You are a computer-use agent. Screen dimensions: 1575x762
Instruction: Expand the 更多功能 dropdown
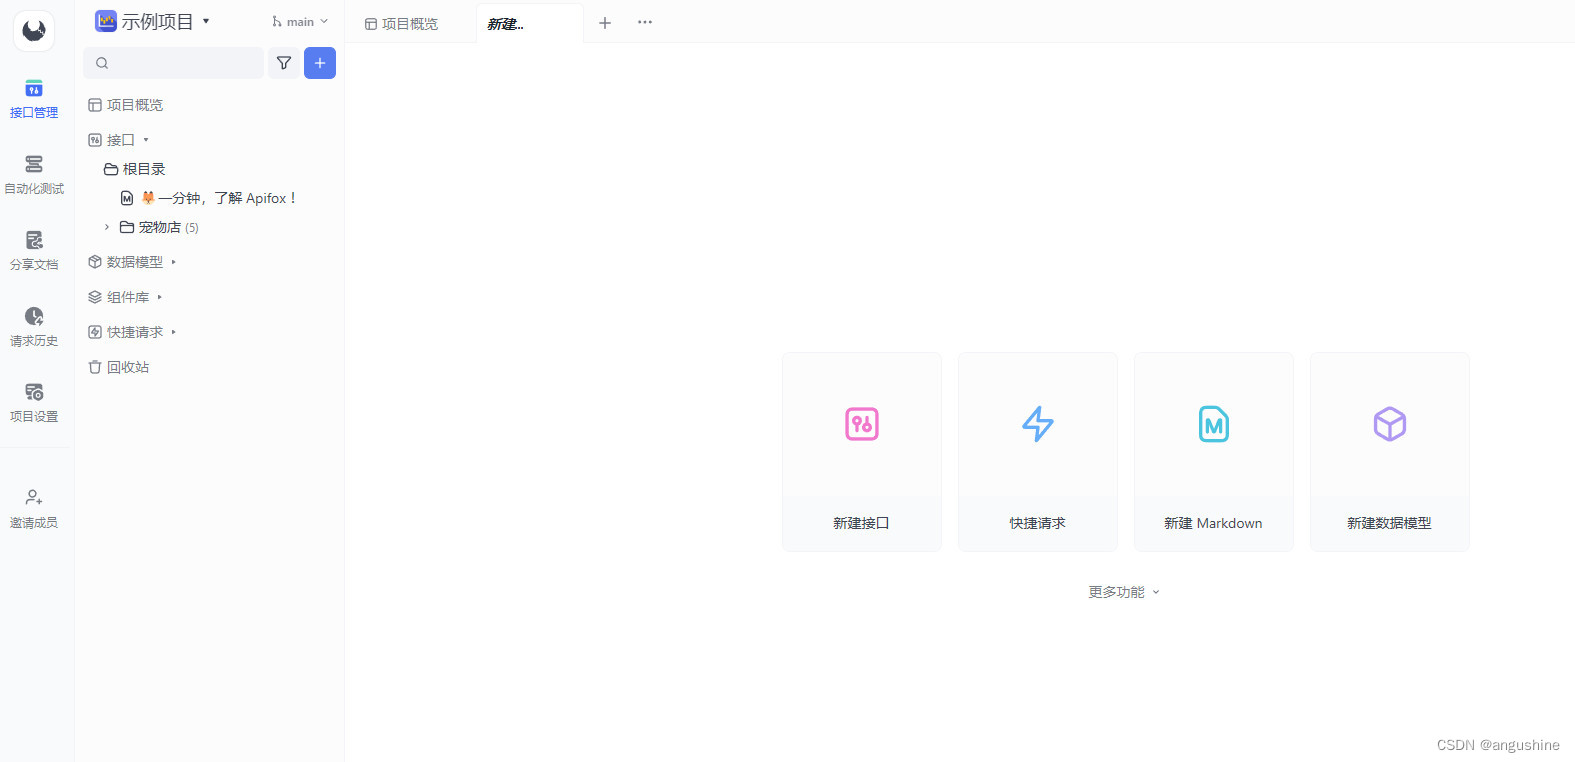pyautogui.click(x=1124, y=592)
